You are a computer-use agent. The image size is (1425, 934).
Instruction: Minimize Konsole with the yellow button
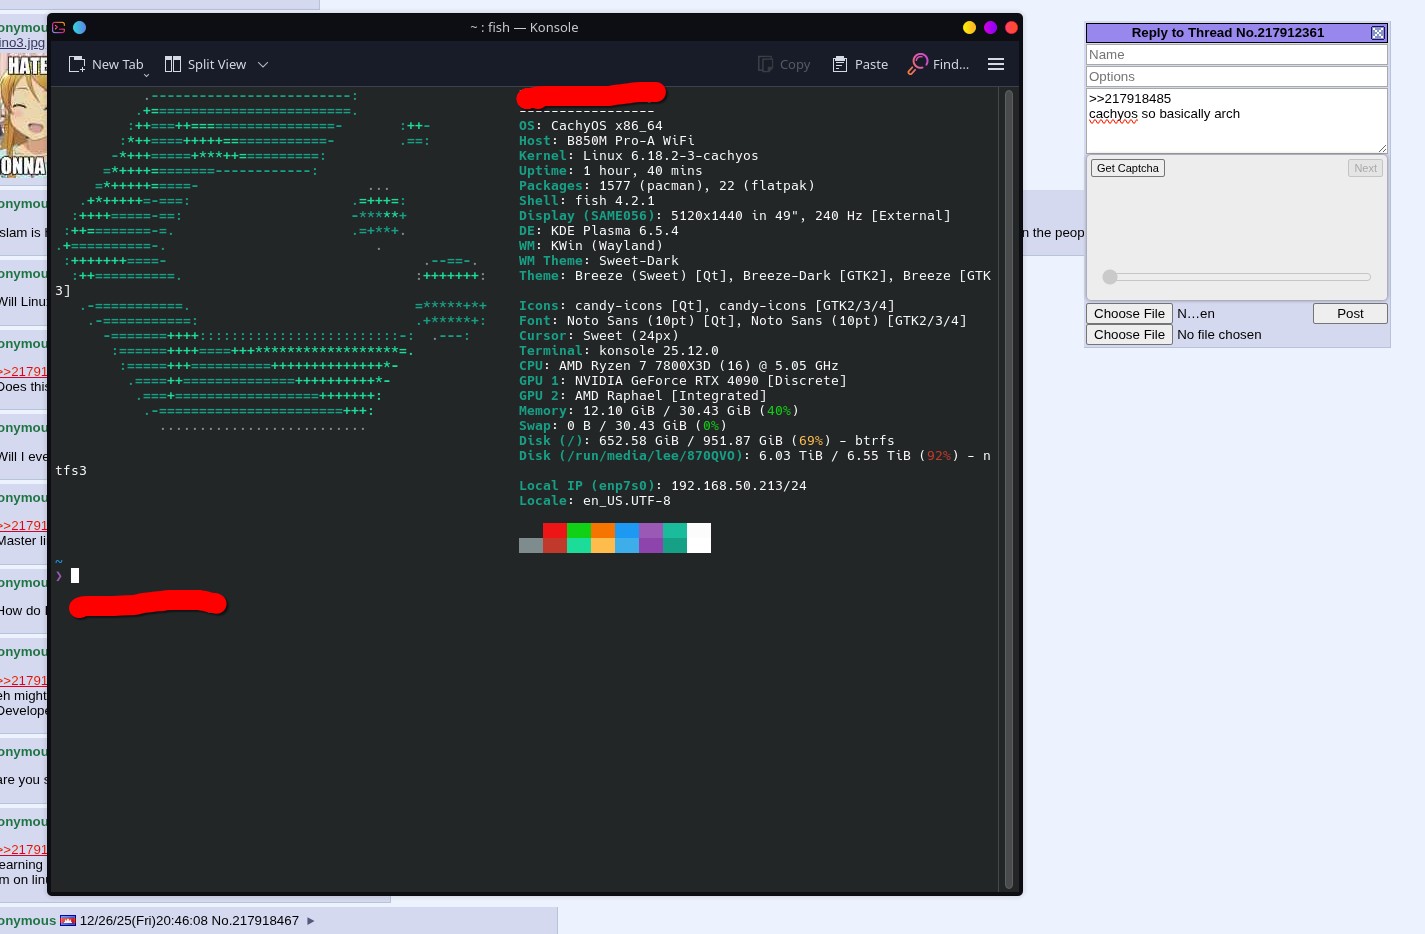tap(969, 27)
